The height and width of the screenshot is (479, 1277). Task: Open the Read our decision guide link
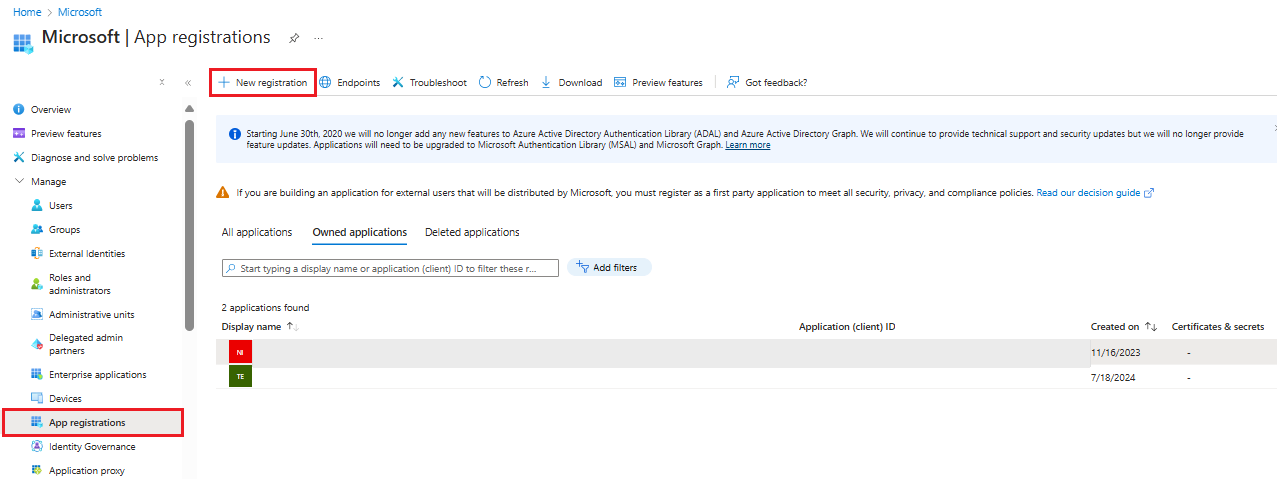click(x=1095, y=192)
